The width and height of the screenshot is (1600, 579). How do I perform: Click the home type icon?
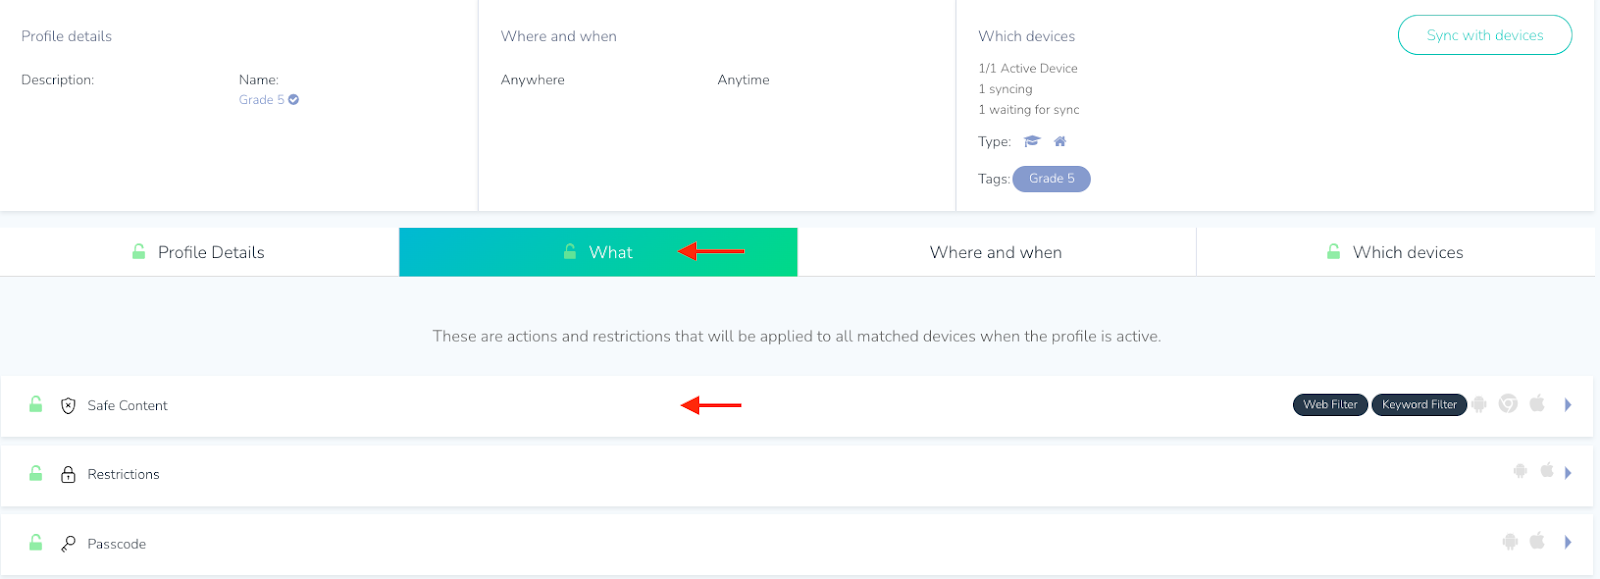(1060, 141)
